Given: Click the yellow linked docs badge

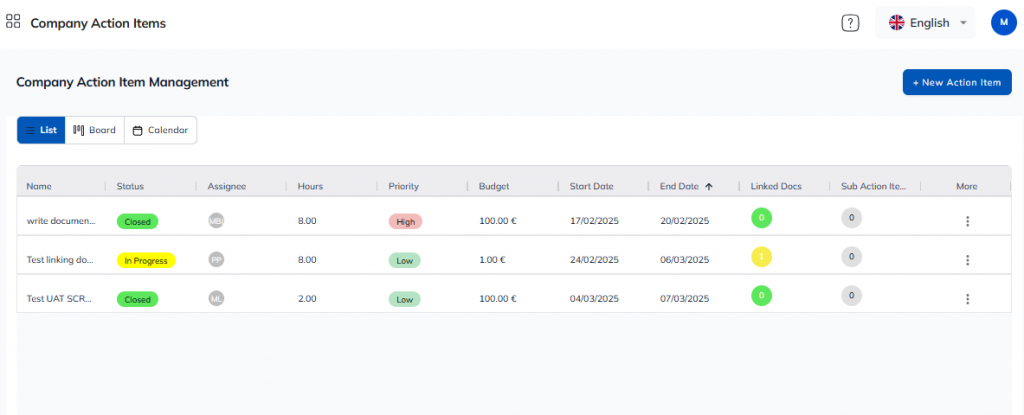Looking at the screenshot, I should [761, 257].
